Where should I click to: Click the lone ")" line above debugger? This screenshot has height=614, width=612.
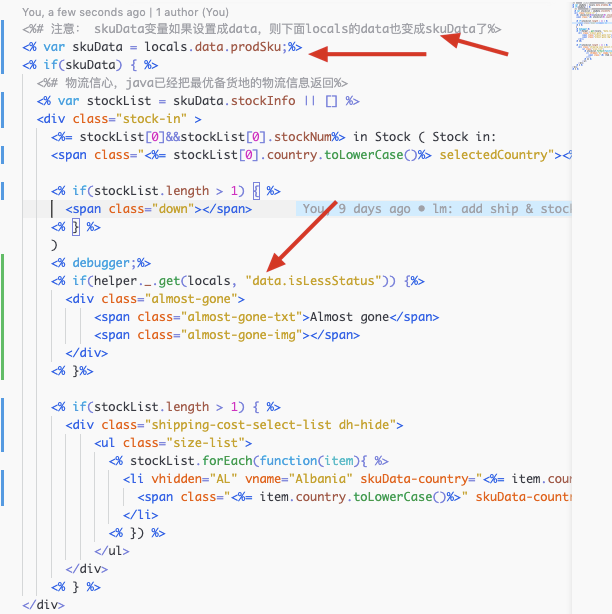pos(54,245)
